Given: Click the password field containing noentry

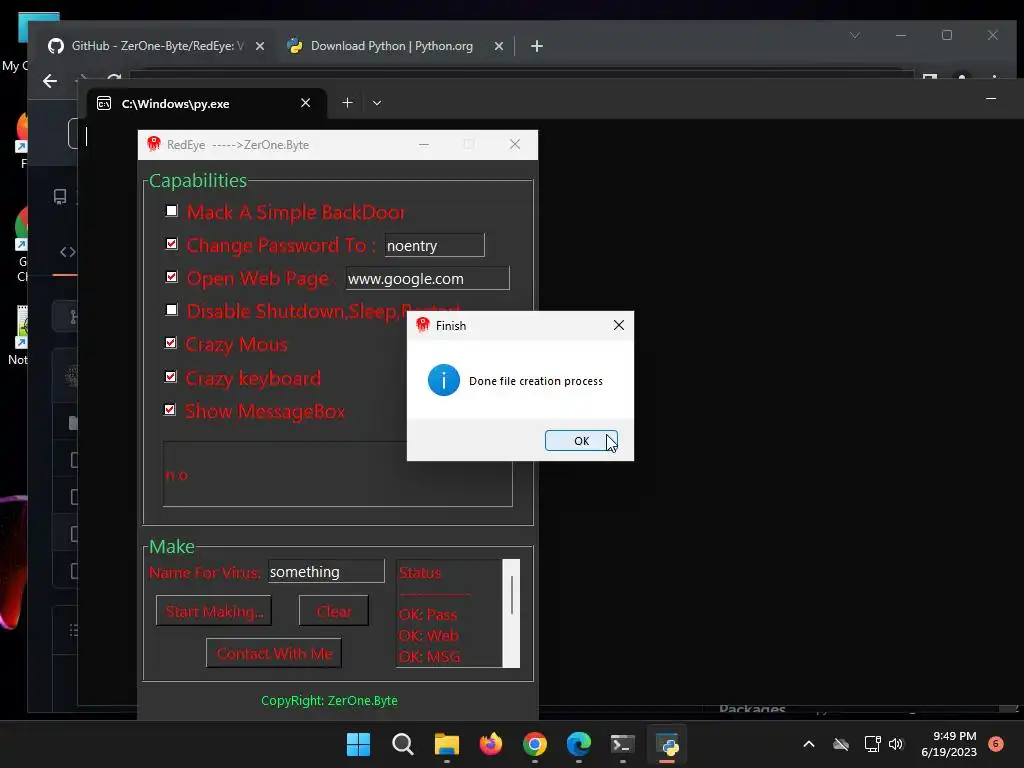Looking at the screenshot, I should pos(434,246).
